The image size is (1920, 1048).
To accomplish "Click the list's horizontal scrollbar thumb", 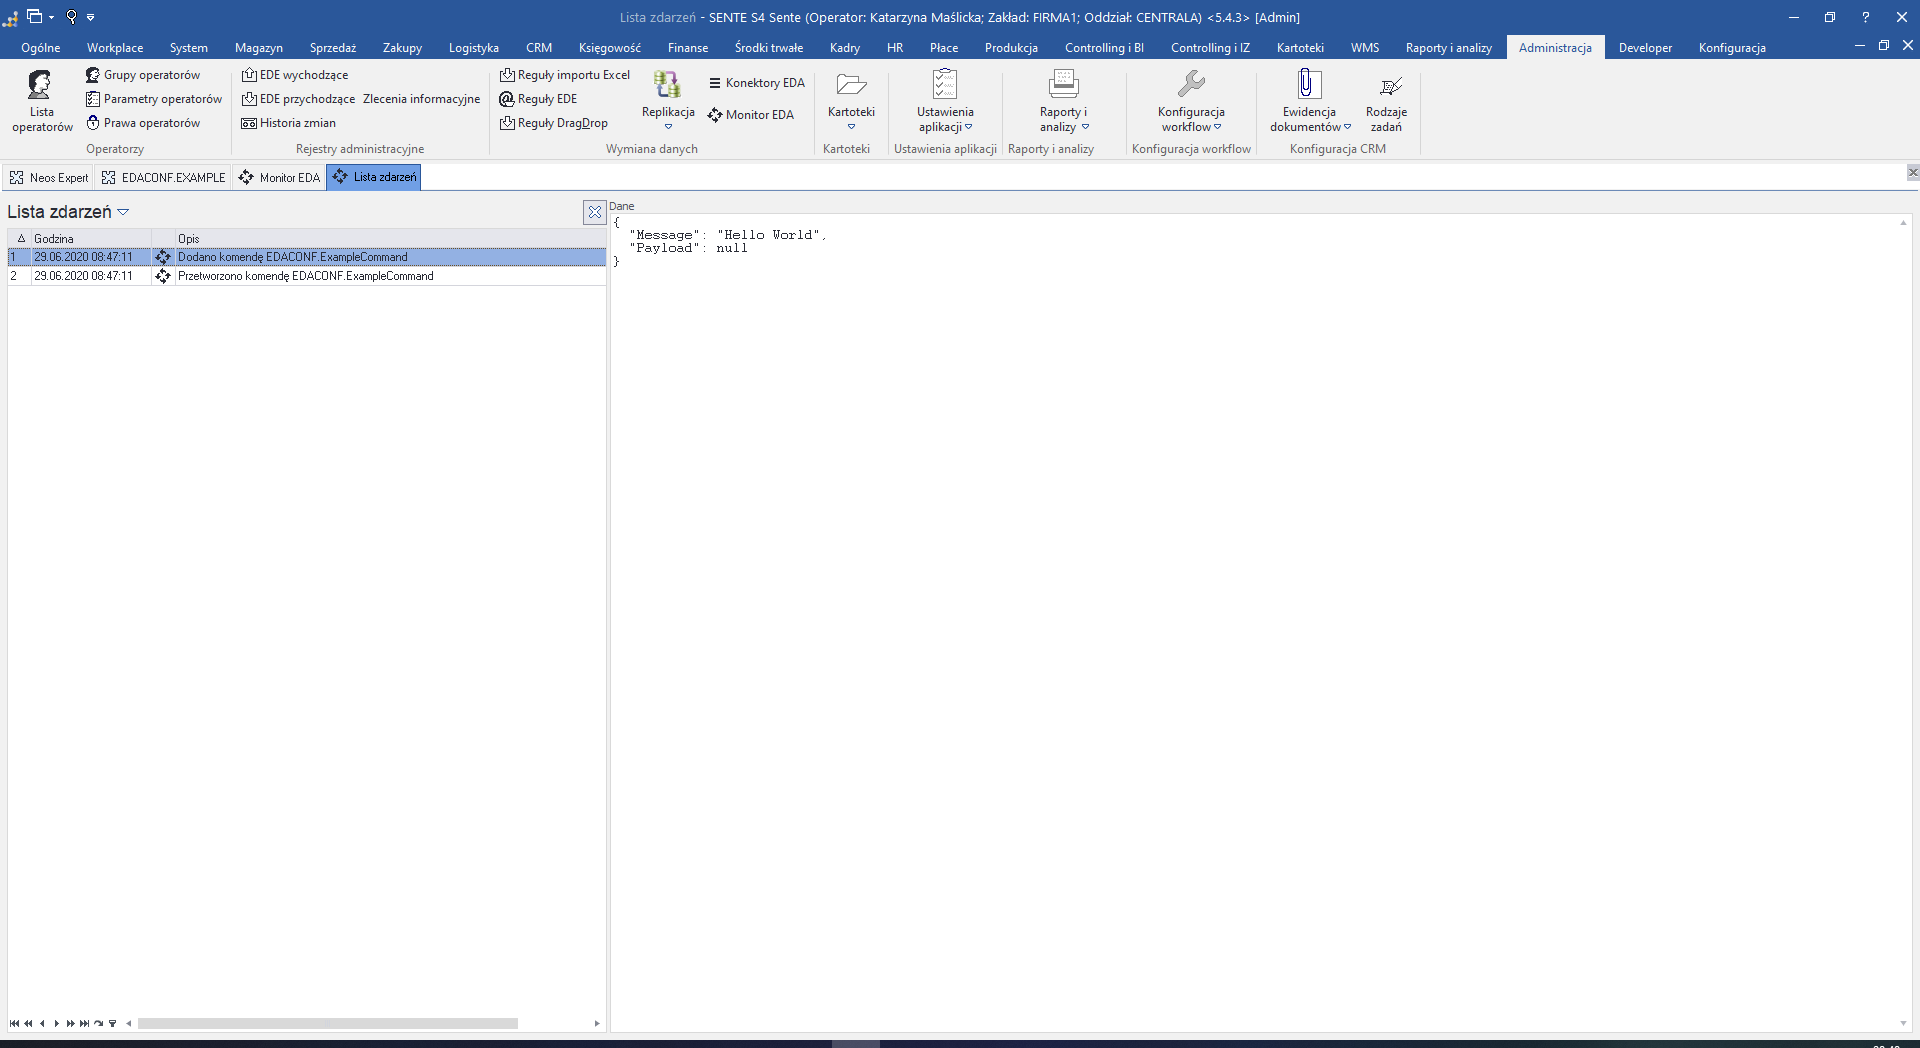I will (328, 1023).
